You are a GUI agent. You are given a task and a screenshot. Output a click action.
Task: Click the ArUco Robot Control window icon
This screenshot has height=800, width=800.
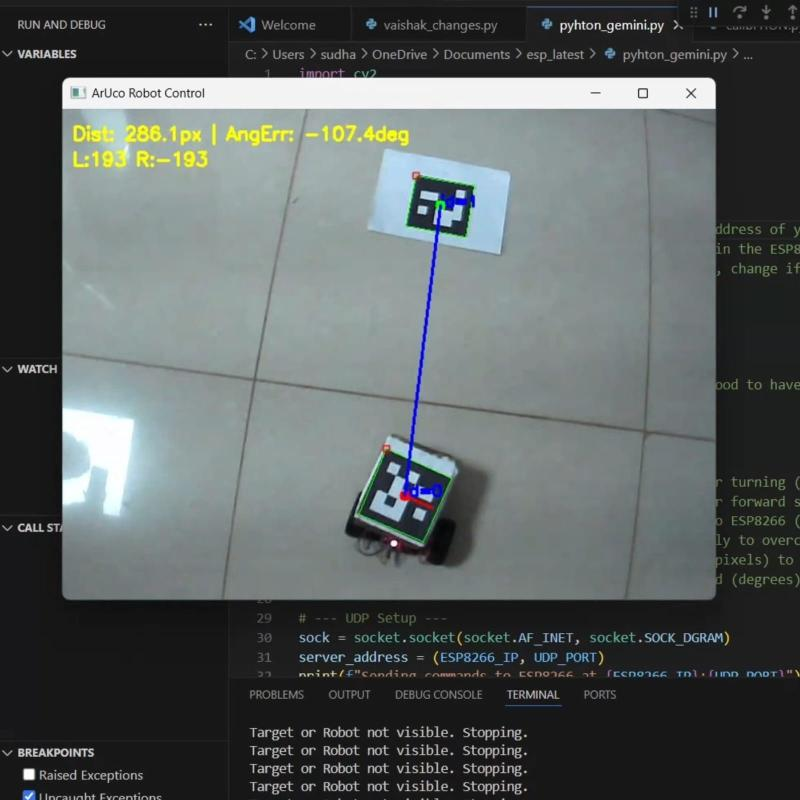click(x=78, y=93)
